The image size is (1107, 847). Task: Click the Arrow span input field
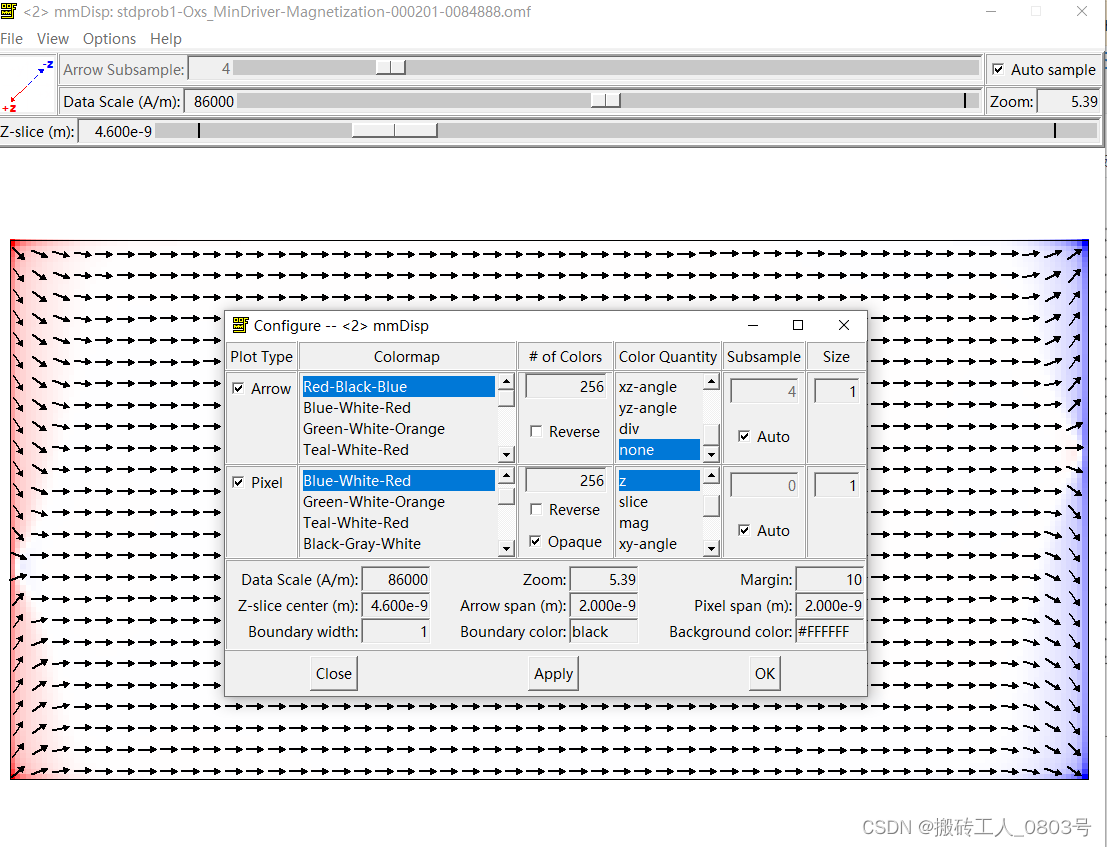604,606
